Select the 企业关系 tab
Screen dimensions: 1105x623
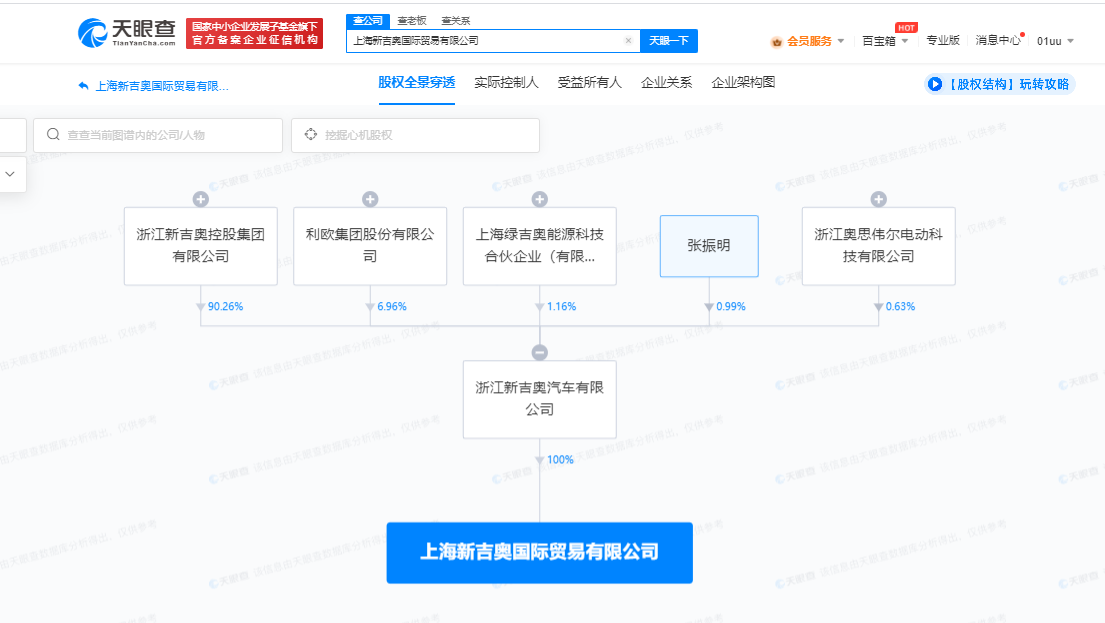(666, 83)
